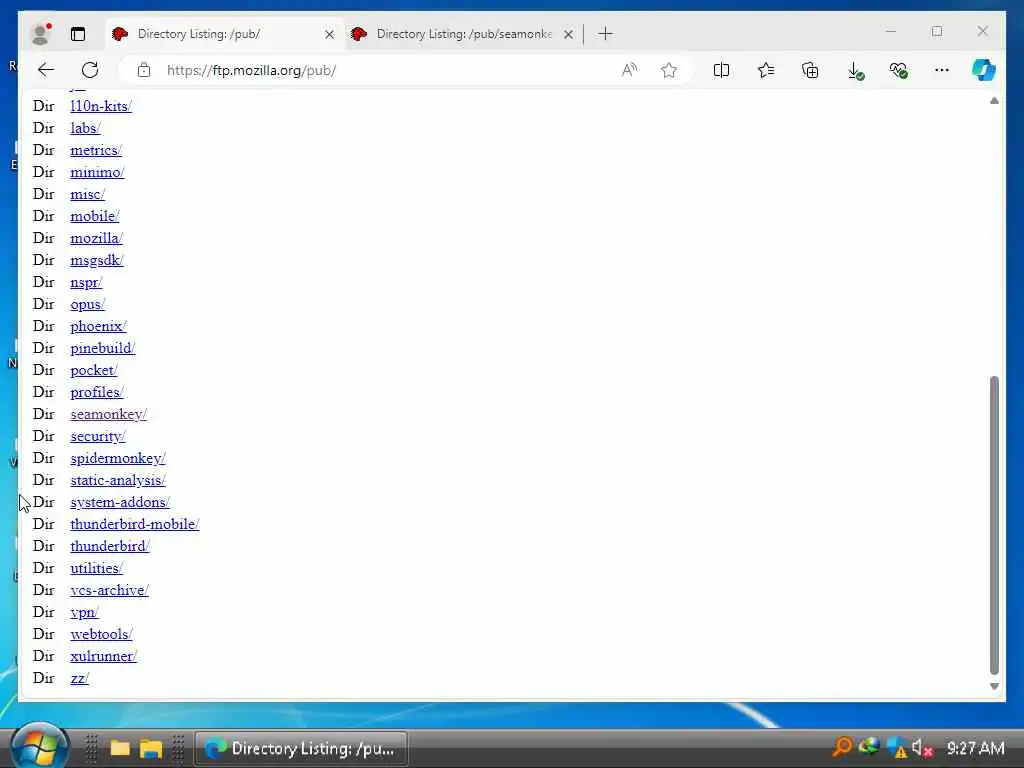1024x768 pixels.
Task: Open the nspr/ directory link
Action: [86, 282]
